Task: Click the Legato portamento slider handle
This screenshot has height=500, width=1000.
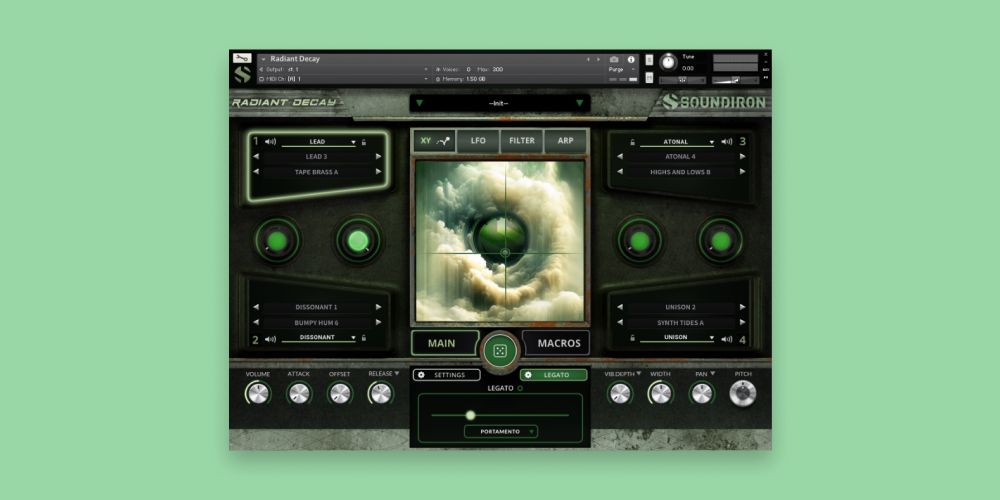Action: click(x=471, y=415)
